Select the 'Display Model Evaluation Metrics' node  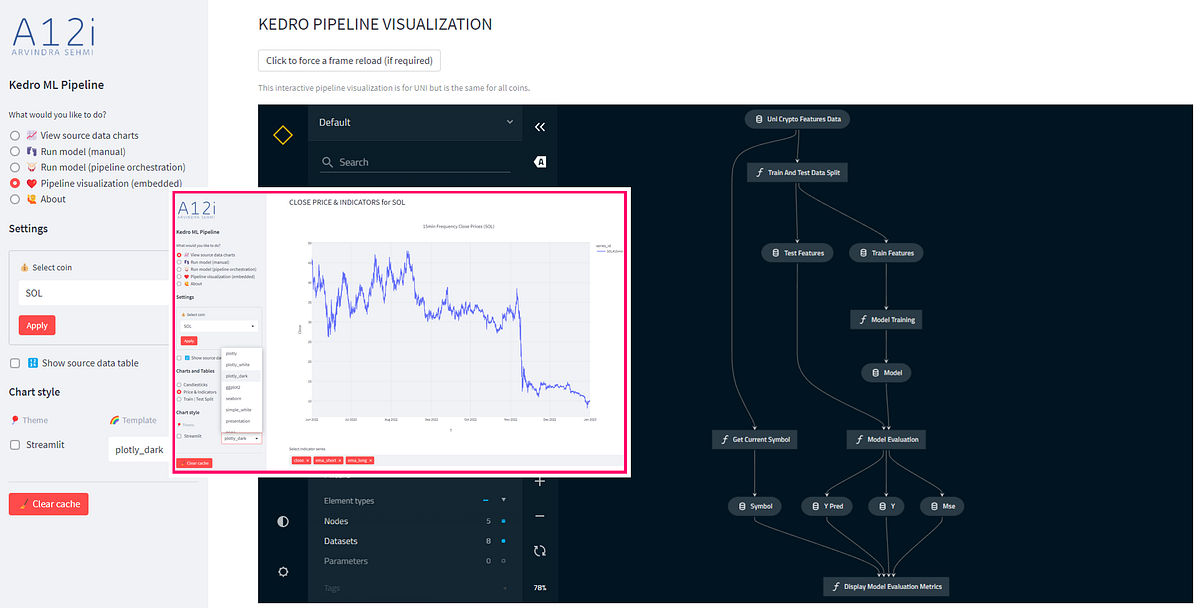pos(885,586)
